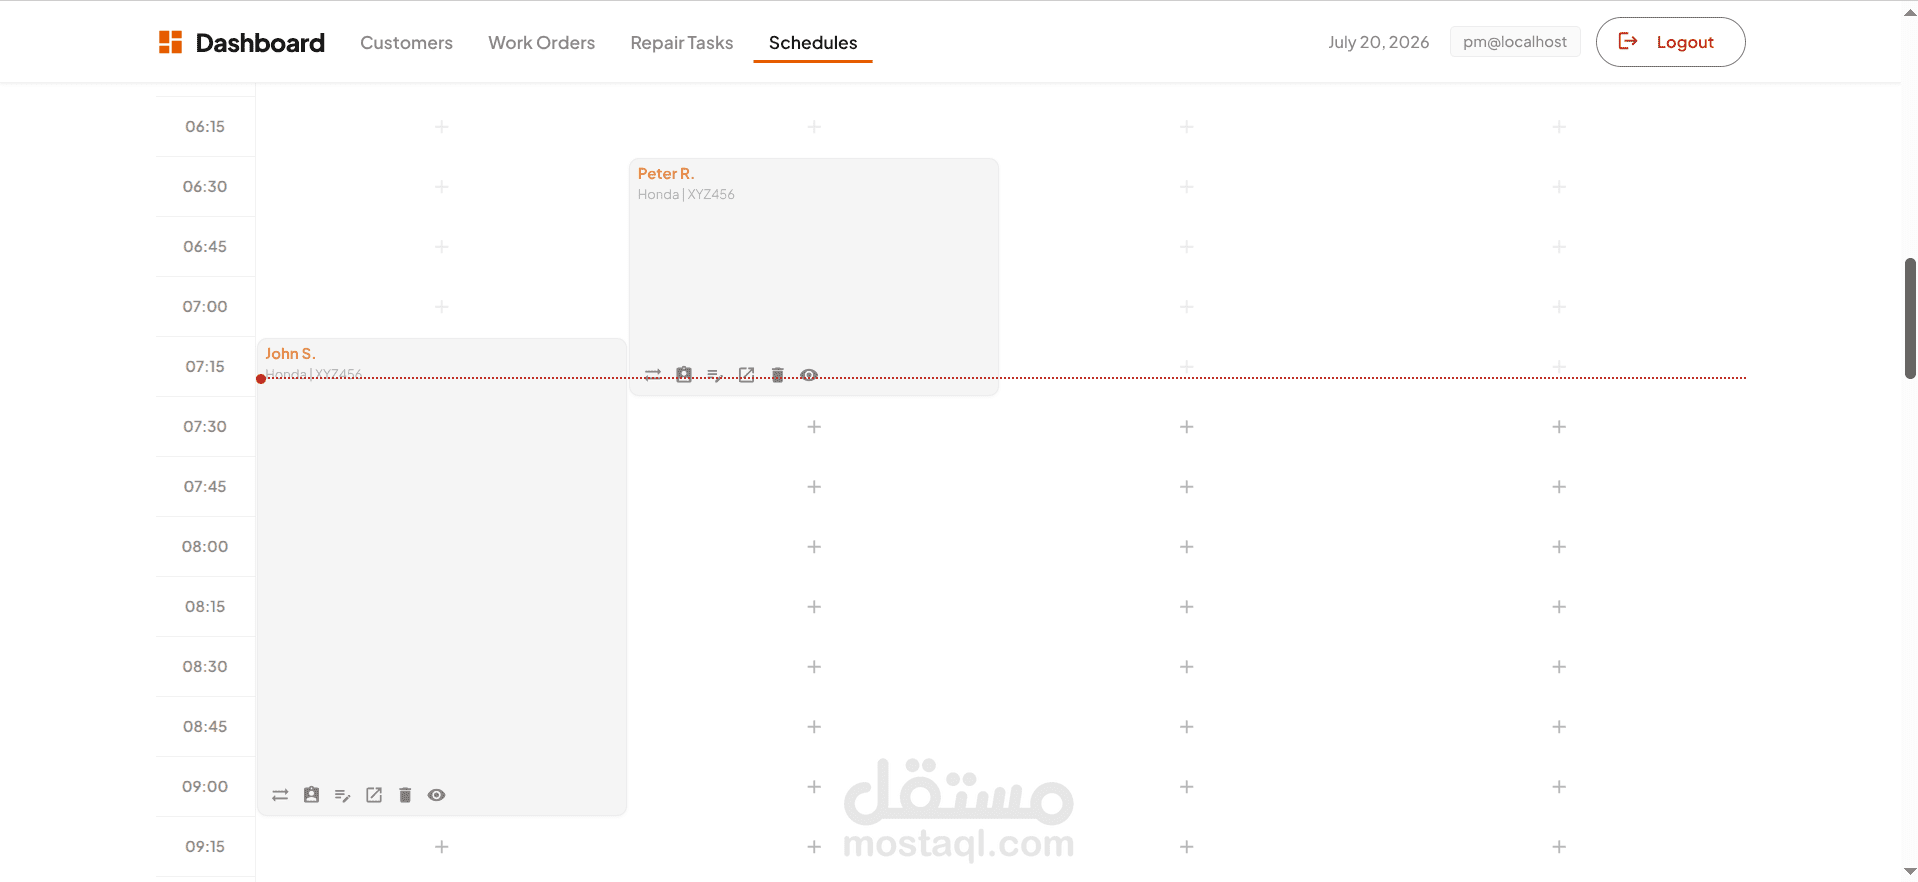The height and width of the screenshot is (882, 1918).
Task: Click the scrollbar down arrow
Action: pos(1910,872)
